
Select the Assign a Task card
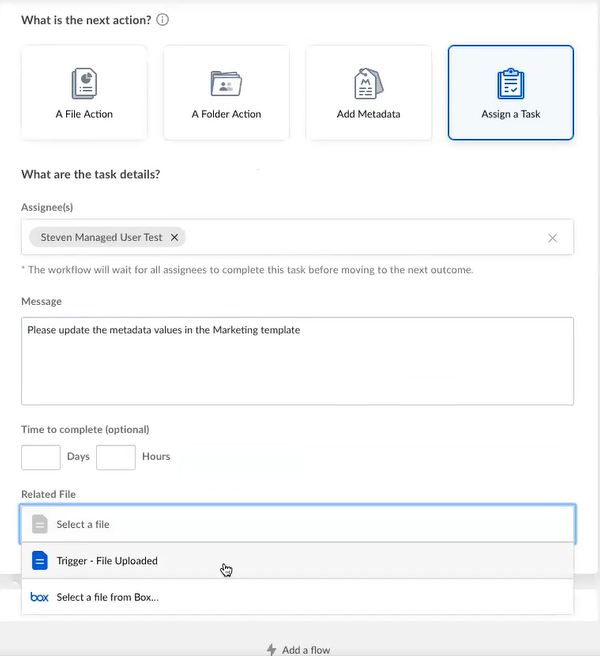510,92
